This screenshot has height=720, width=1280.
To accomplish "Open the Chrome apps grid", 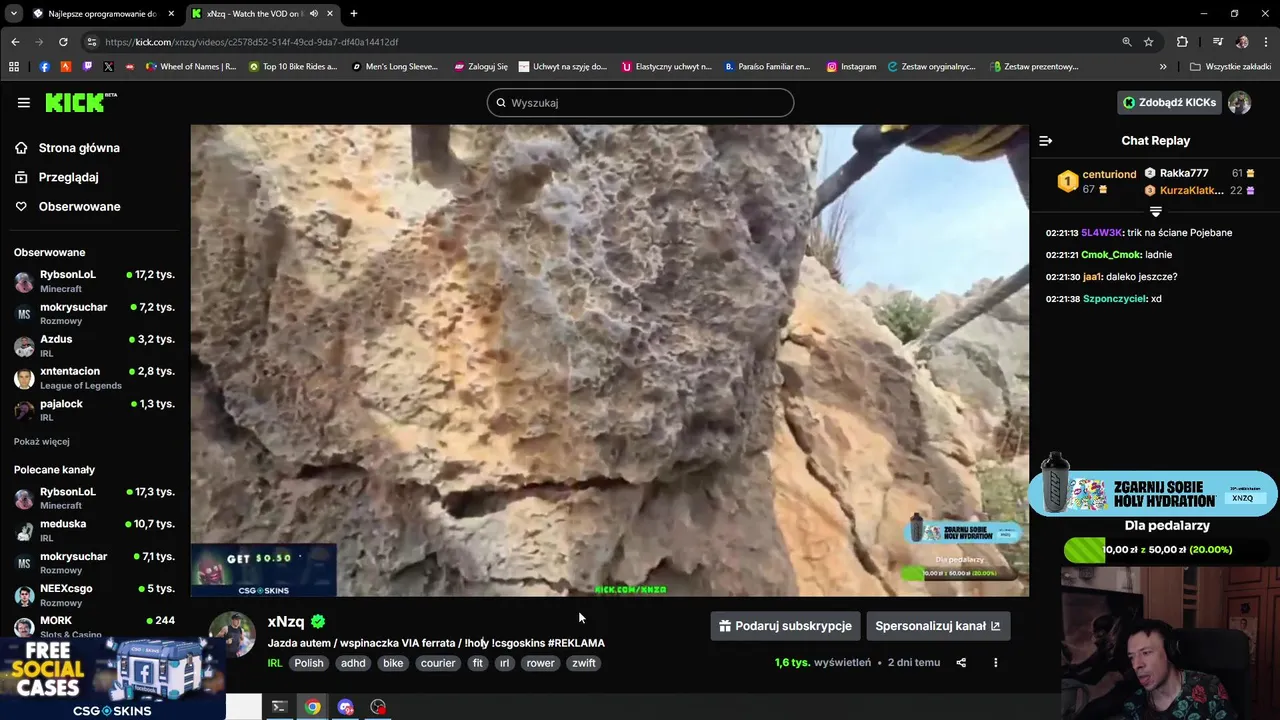I will 14,67.
